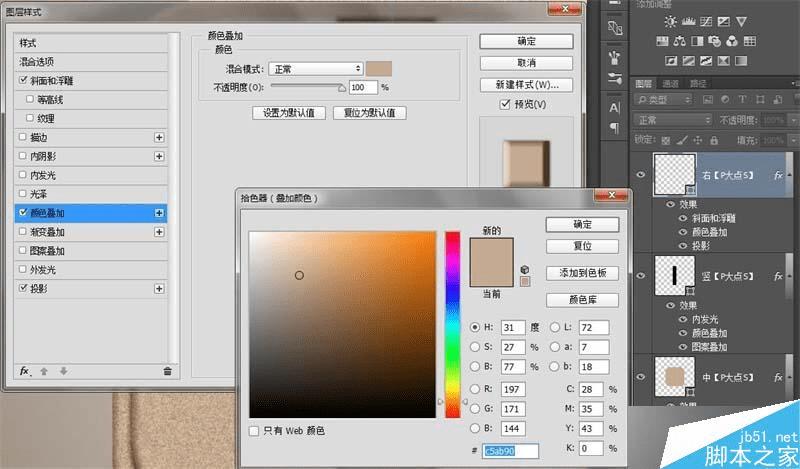Click 添加到色板 button
Screen dimensions: 800x469
click(x=582, y=273)
